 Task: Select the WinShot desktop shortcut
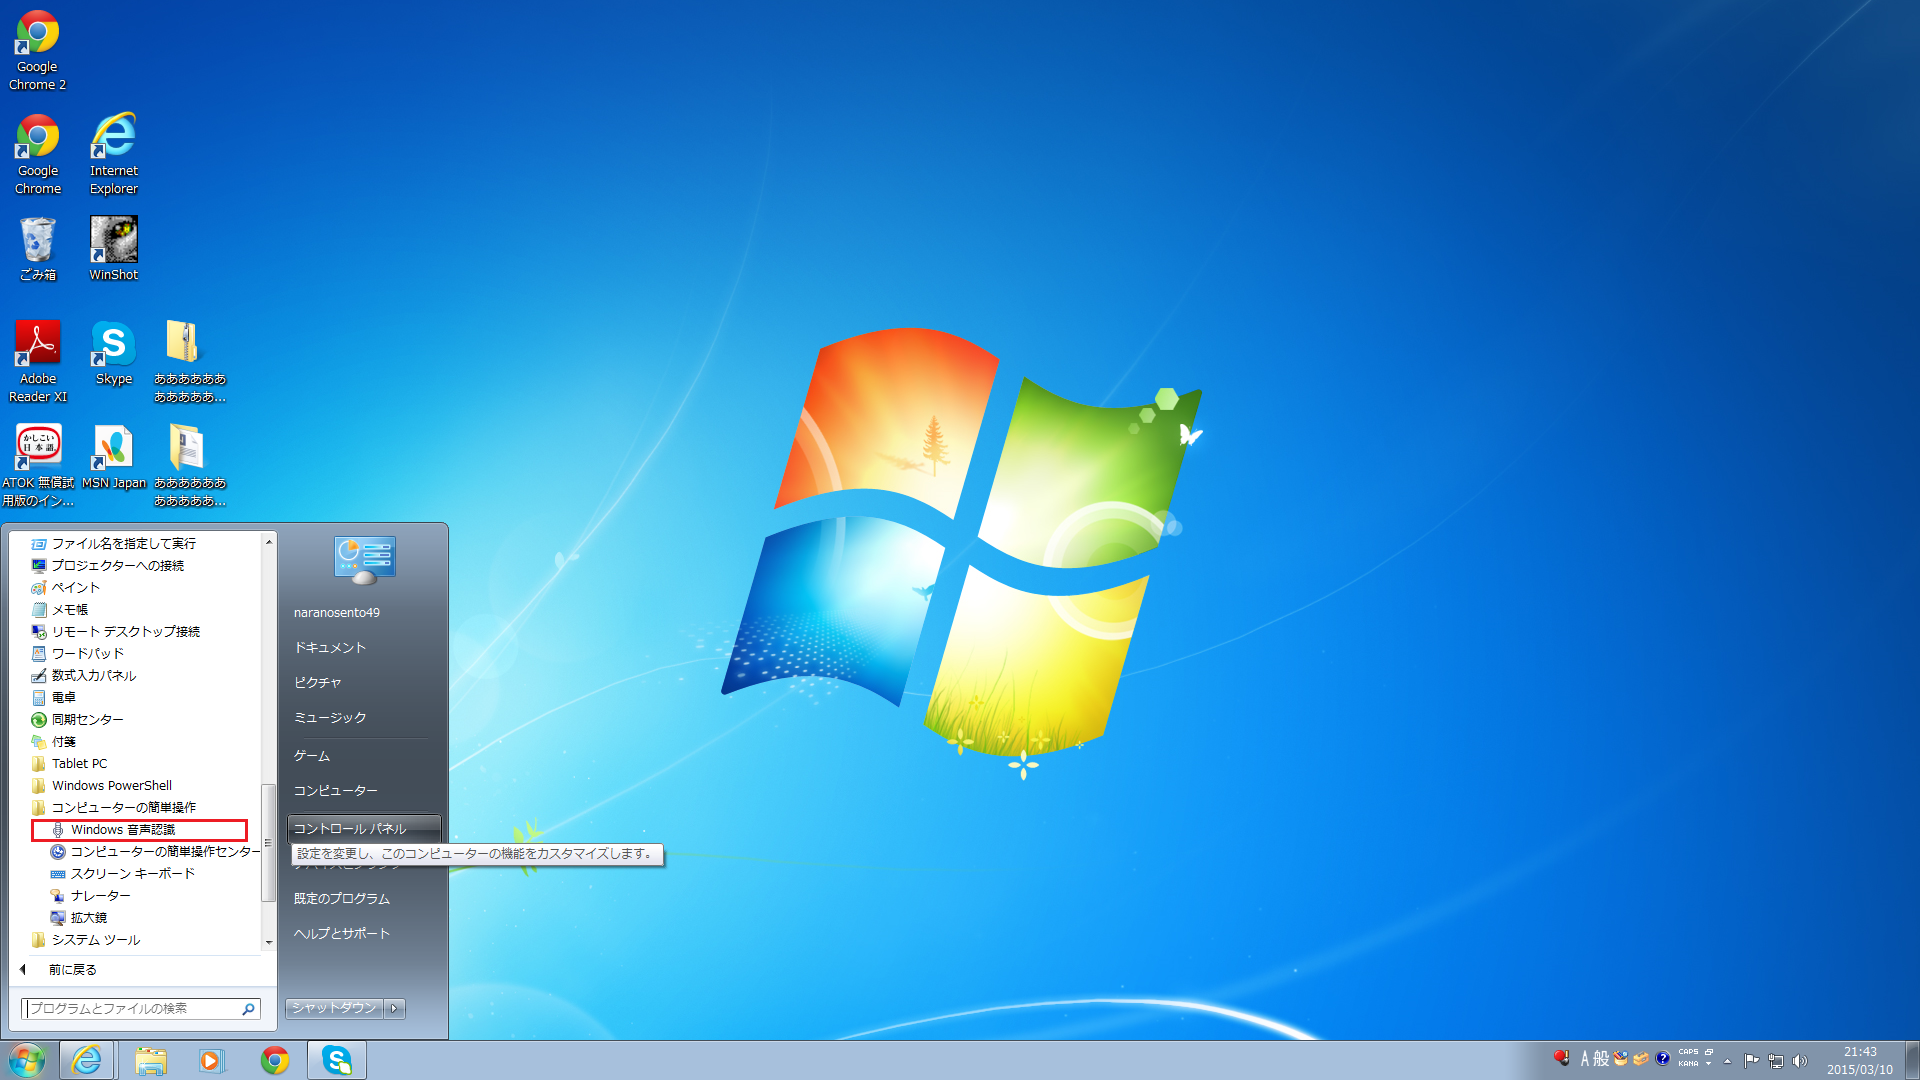[x=114, y=250]
